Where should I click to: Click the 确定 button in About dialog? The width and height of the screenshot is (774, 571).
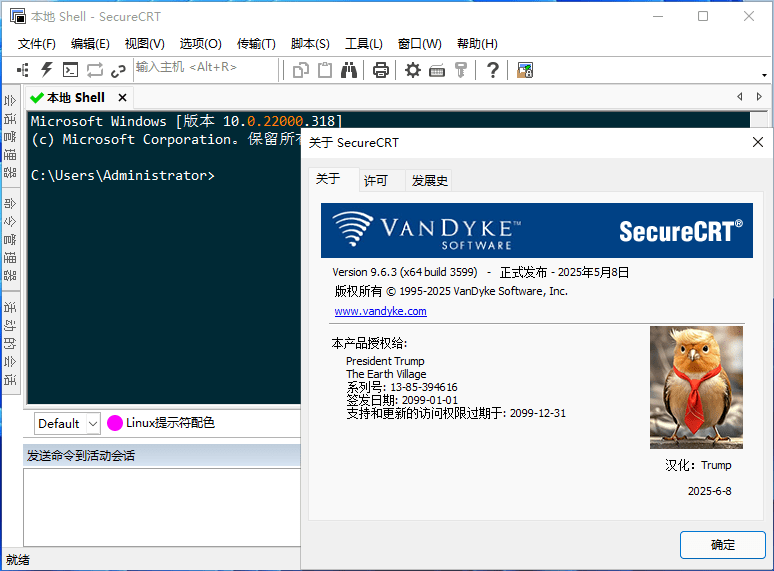coord(722,545)
